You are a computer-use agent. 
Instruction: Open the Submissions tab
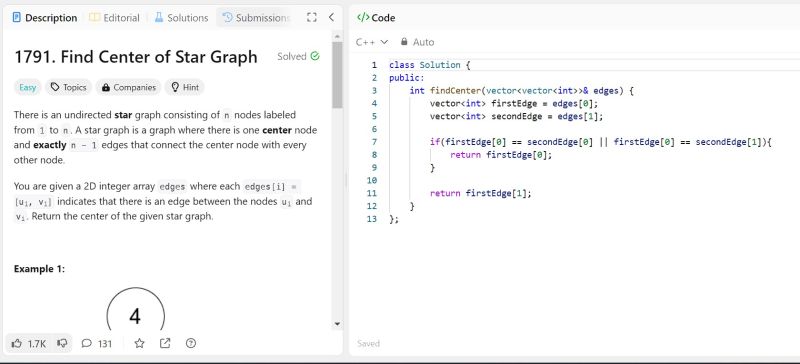[256, 17]
